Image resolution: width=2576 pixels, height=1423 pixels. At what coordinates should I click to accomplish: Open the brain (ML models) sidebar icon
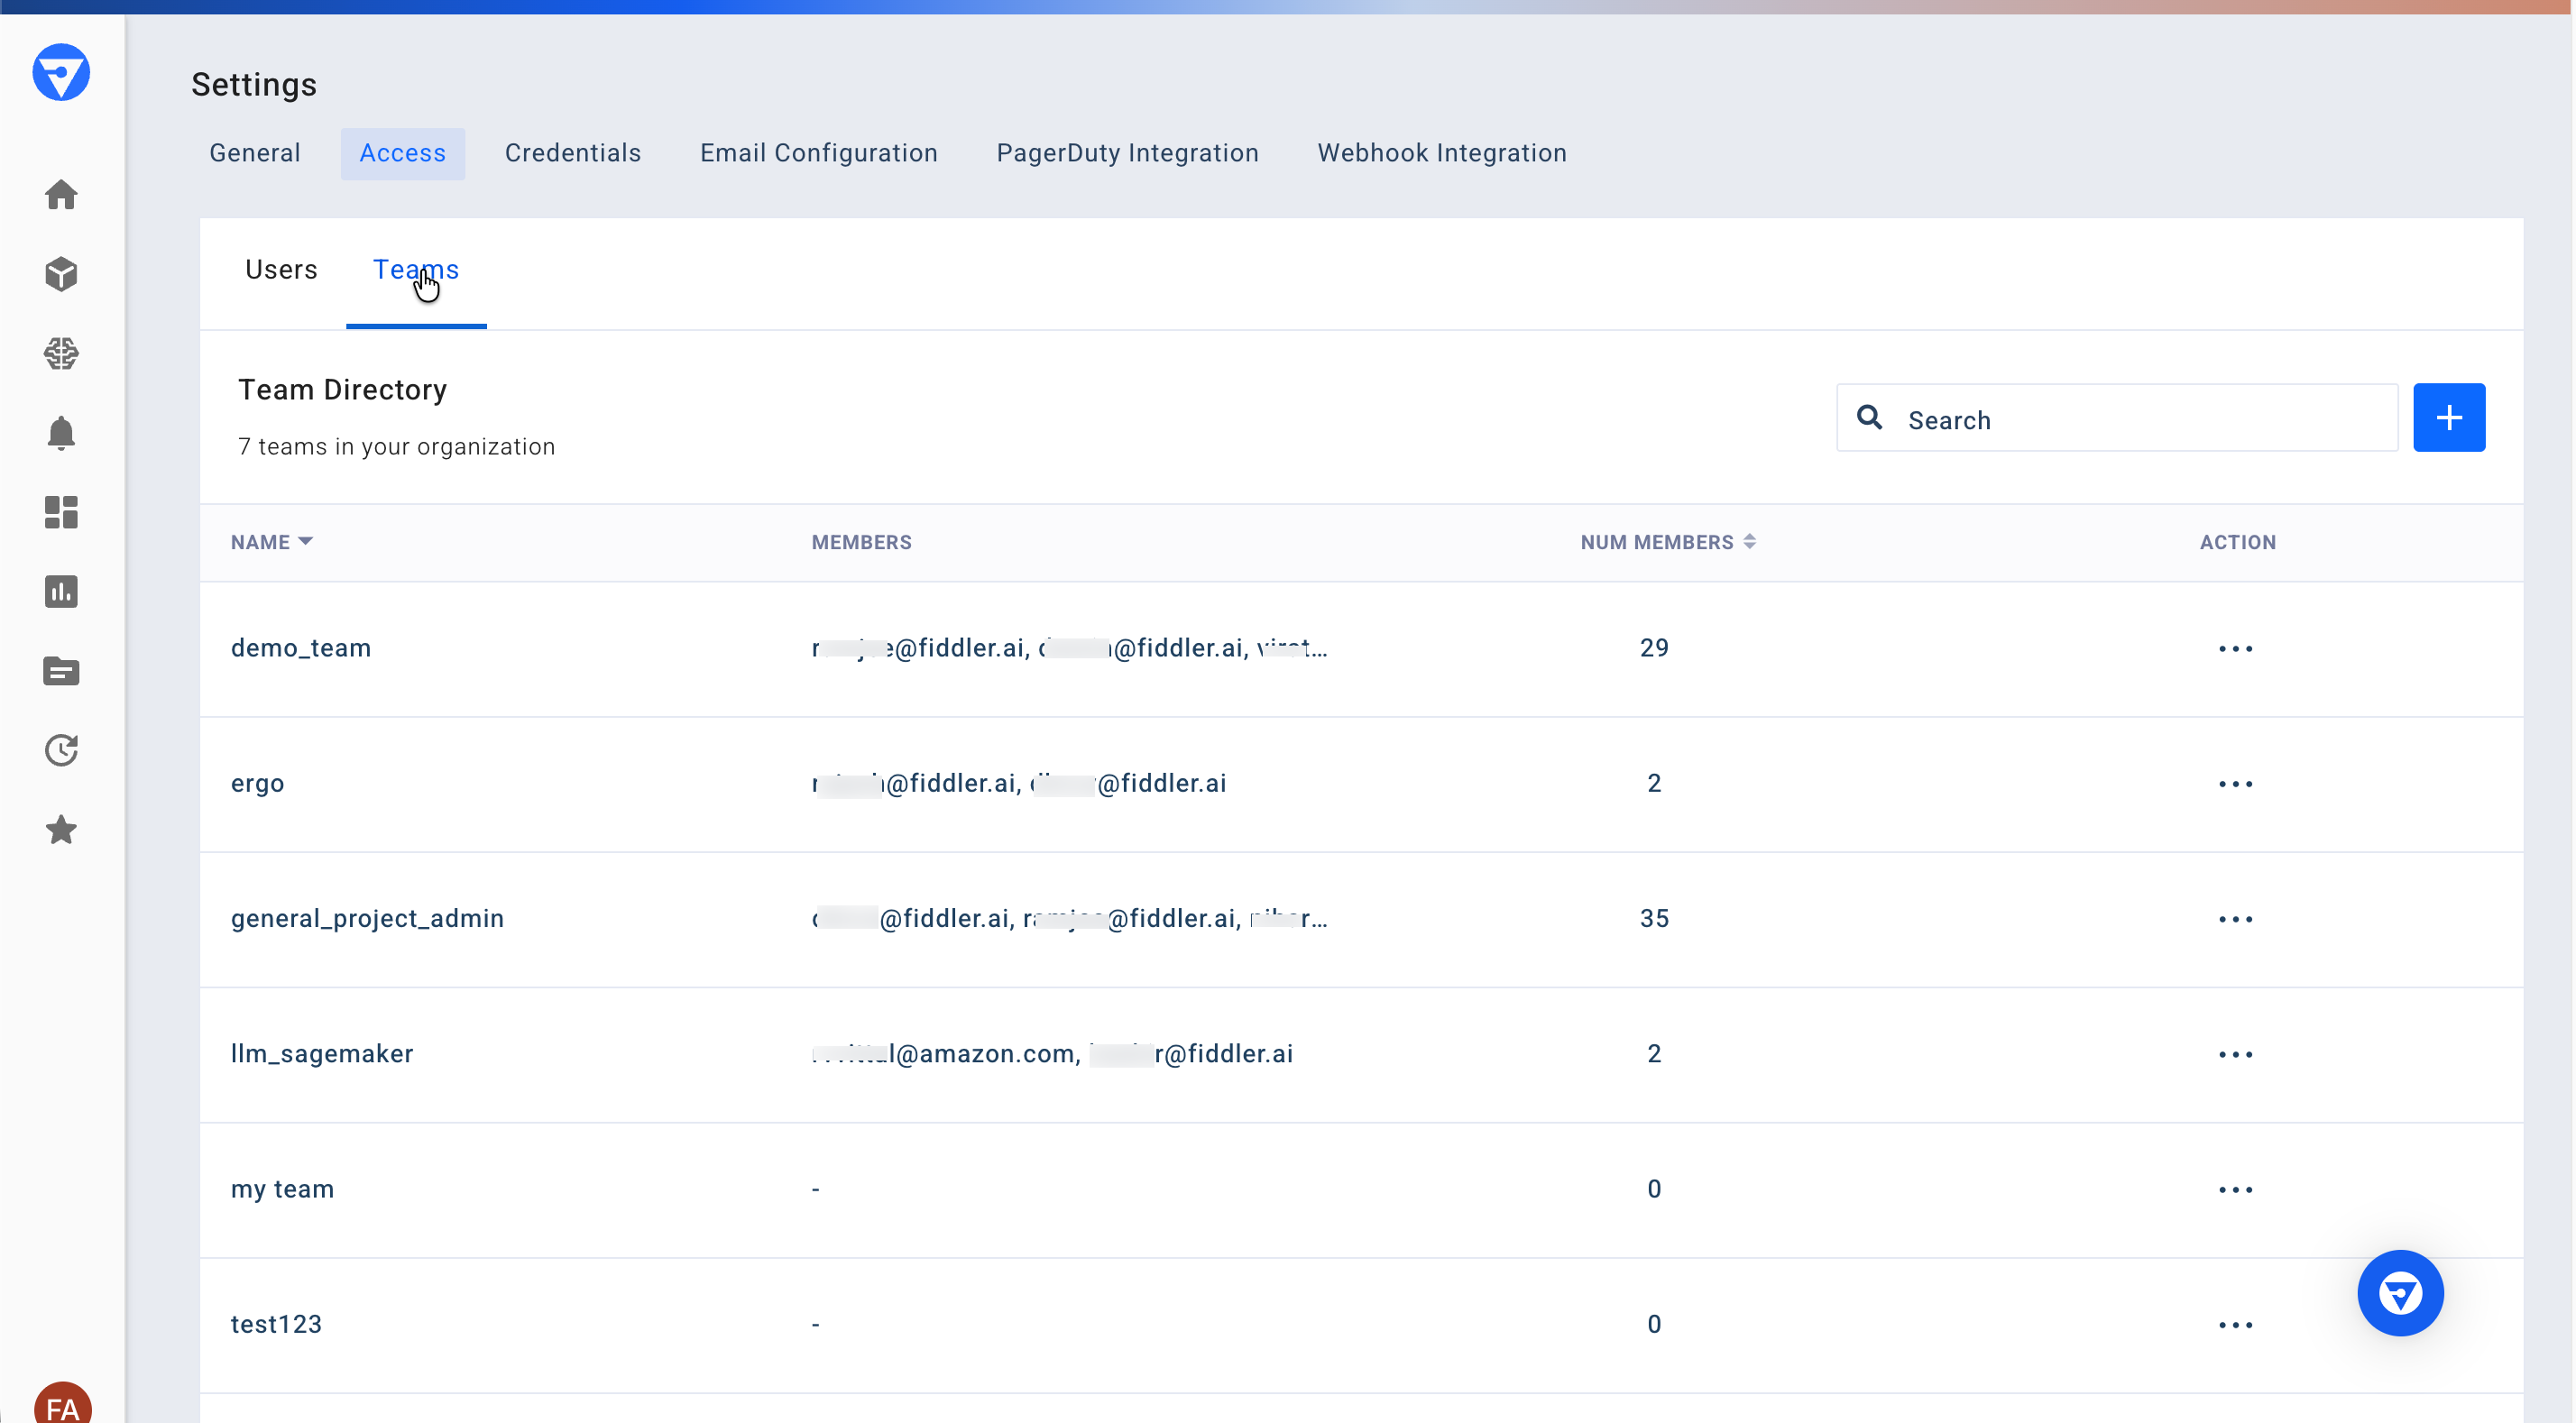point(62,353)
